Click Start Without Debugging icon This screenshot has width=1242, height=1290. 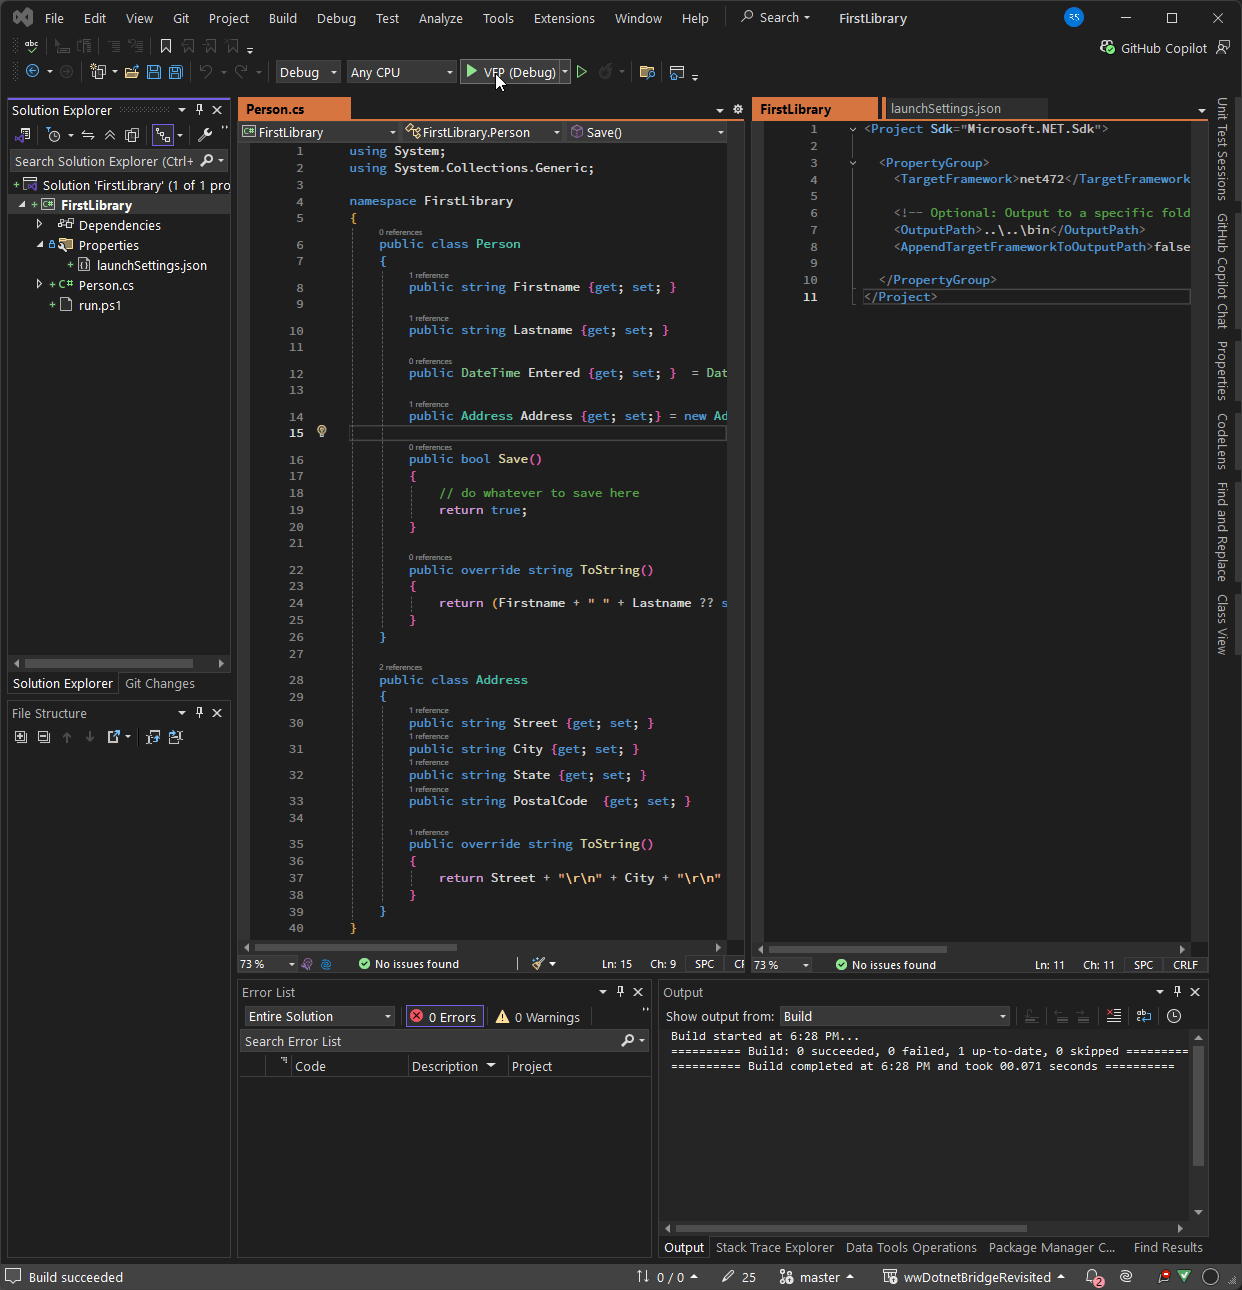click(x=582, y=72)
